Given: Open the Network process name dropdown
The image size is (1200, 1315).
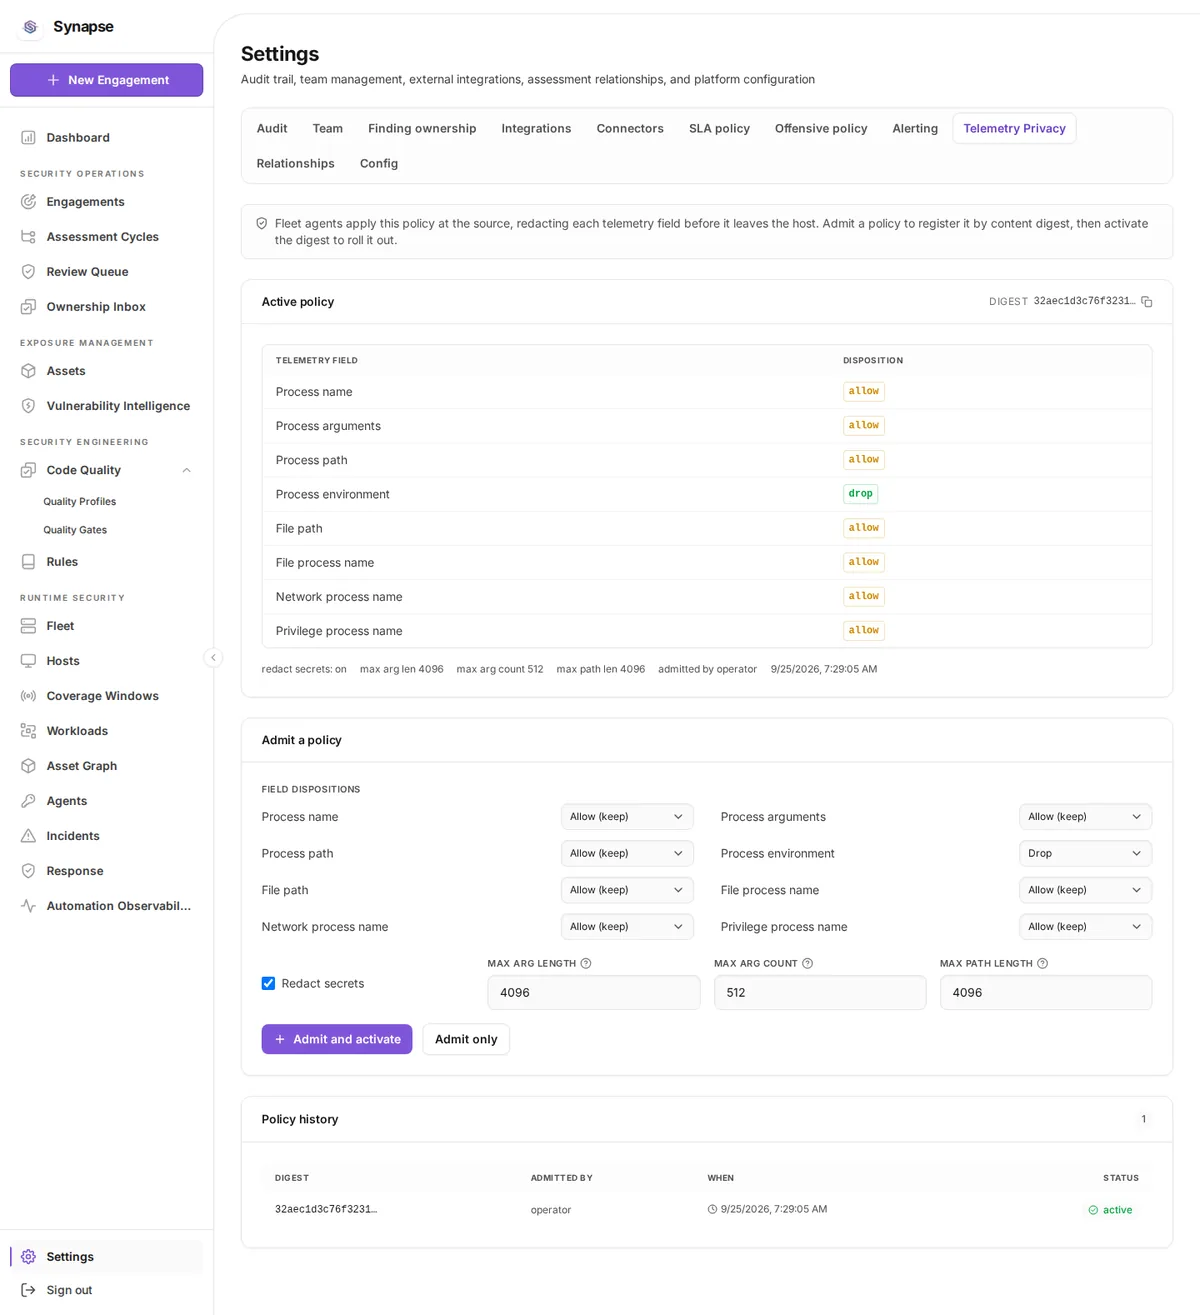Looking at the screenshot, I should click(627, 927).
